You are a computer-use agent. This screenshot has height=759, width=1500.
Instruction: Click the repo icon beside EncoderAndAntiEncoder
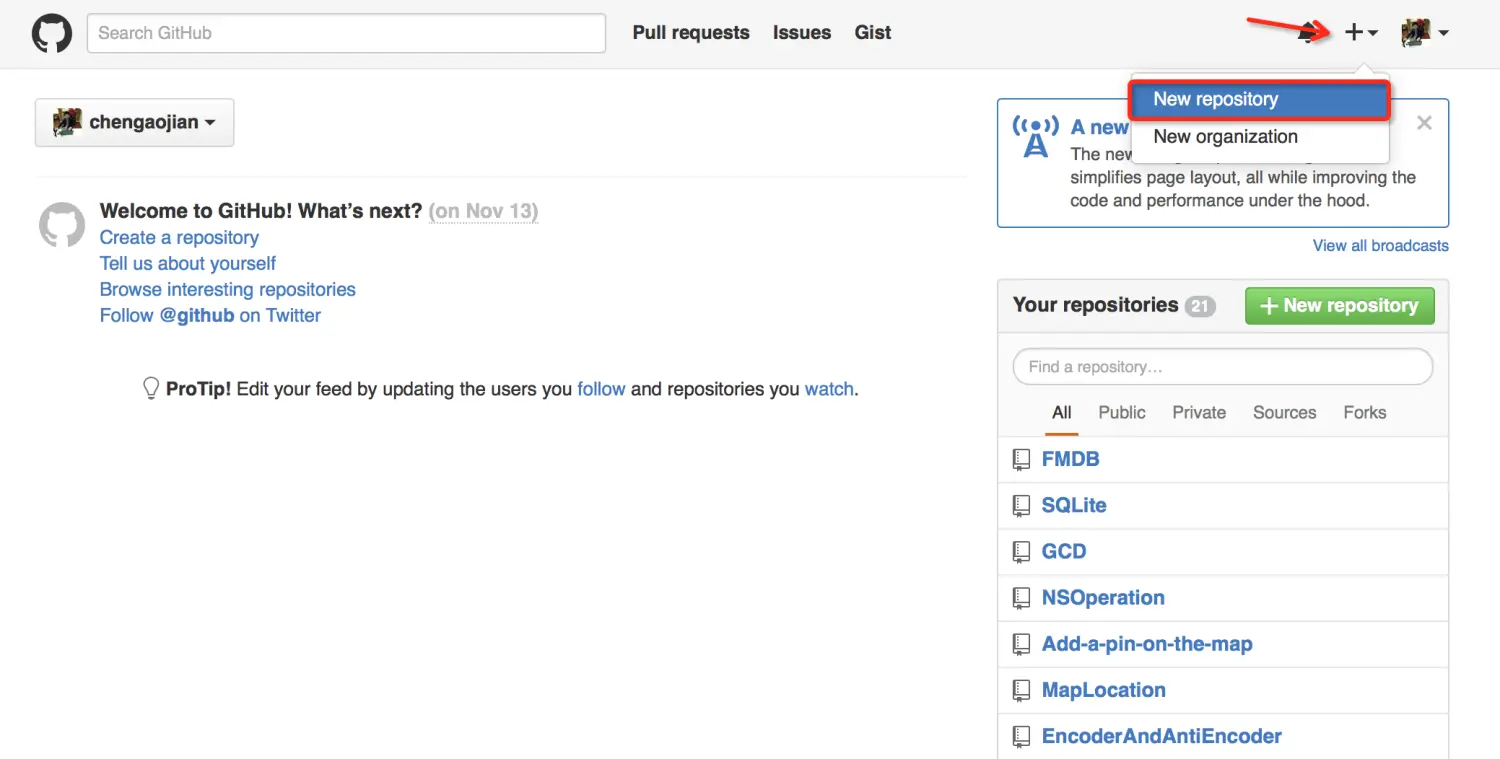coord(1021,736)
